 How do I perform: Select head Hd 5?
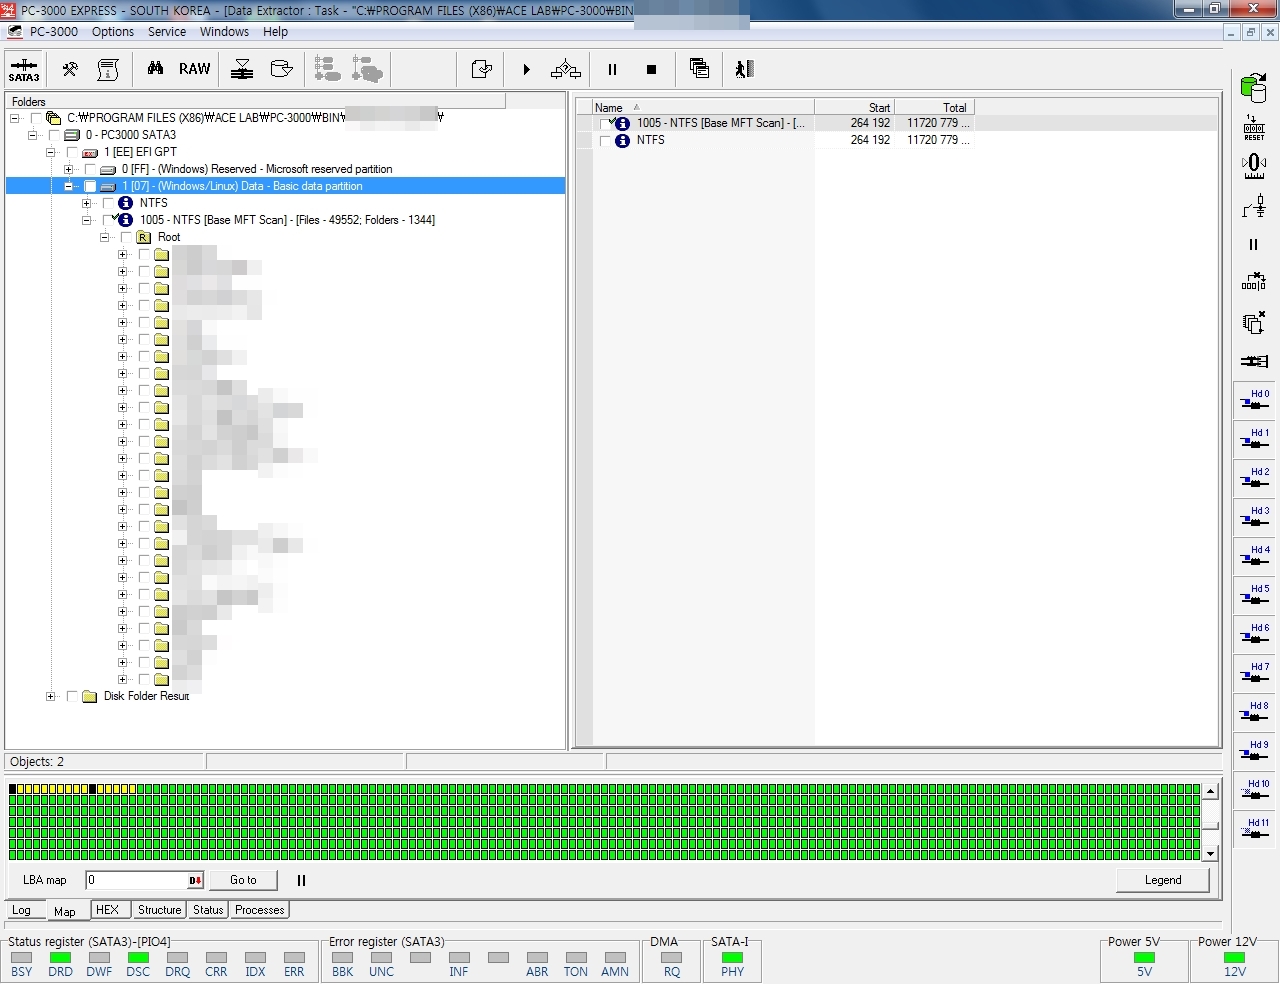1254,595
